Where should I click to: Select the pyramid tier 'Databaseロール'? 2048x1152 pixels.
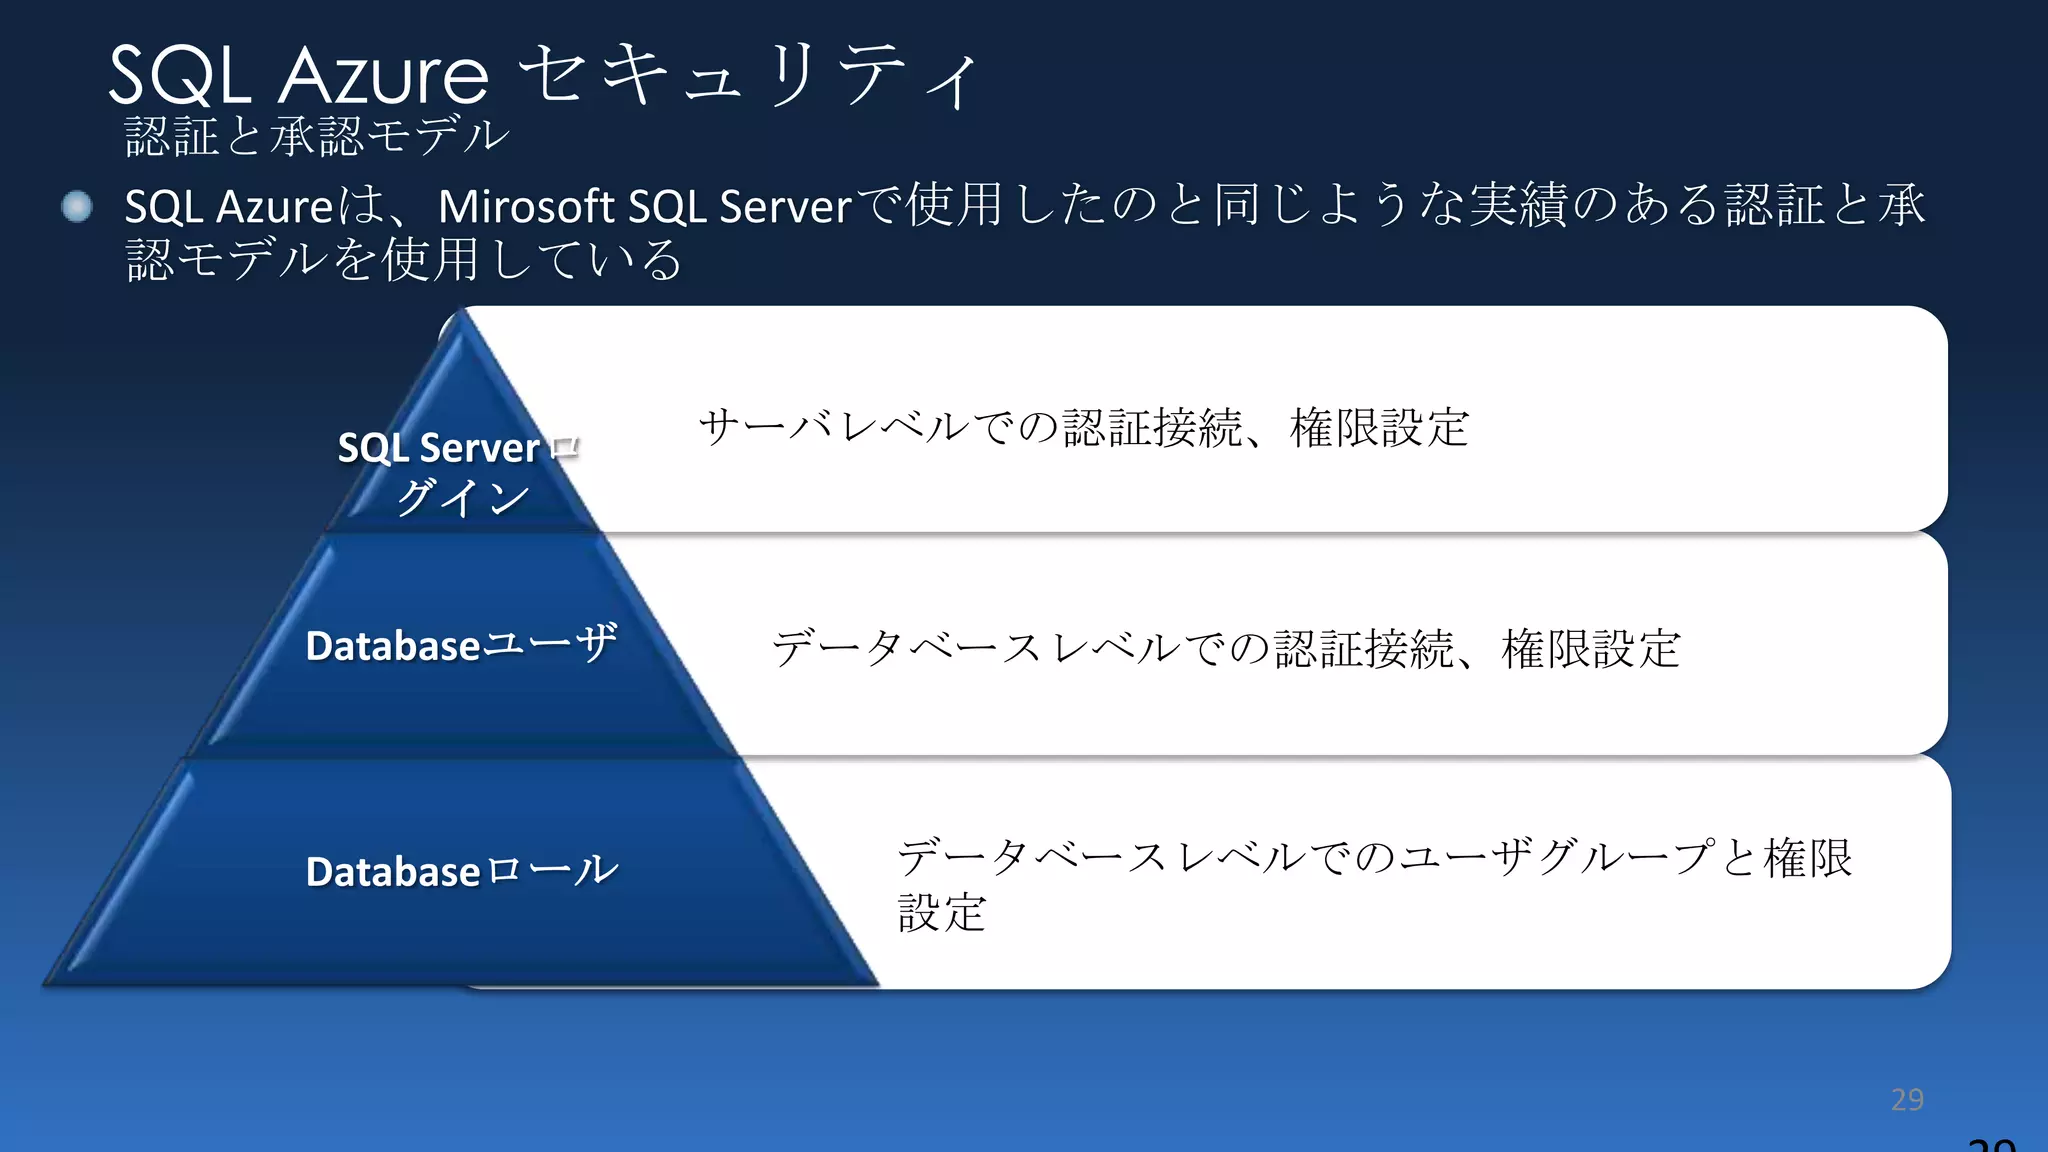[x=461, y=871]
